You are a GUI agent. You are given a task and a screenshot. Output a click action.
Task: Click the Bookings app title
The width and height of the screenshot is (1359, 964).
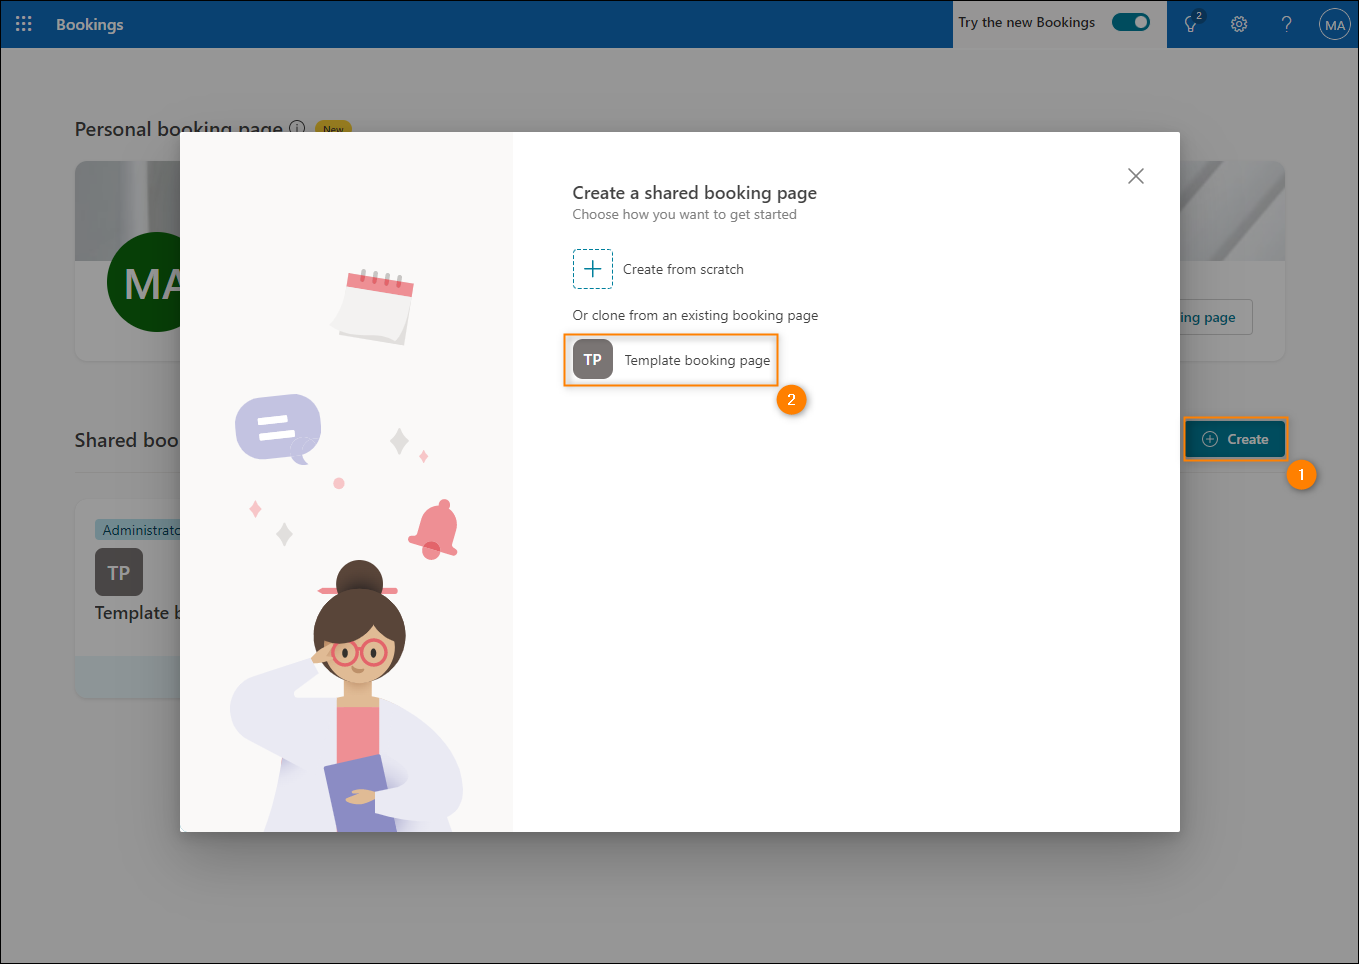pyautogui.click(x=90, y=24)
